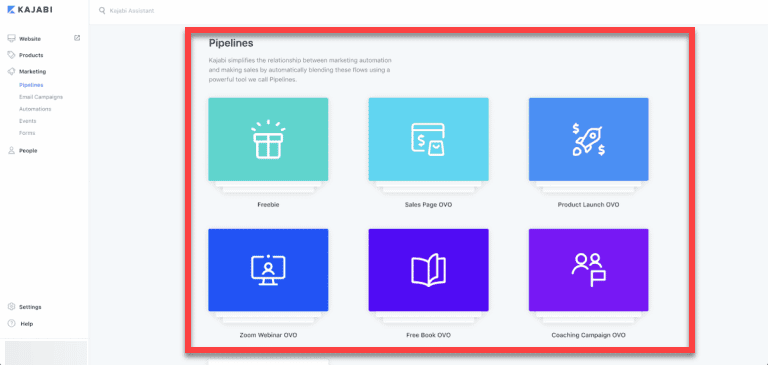The image size is (768, 365).
Task: Select Zoom Webinar OVO pipeline card
Action: pyautogui.click(x=268, y=270)
